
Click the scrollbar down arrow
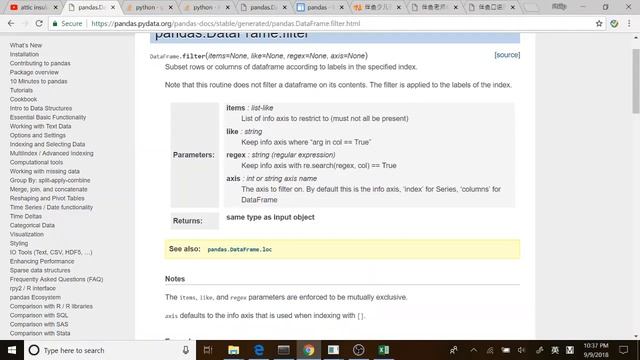click(636, 336)
